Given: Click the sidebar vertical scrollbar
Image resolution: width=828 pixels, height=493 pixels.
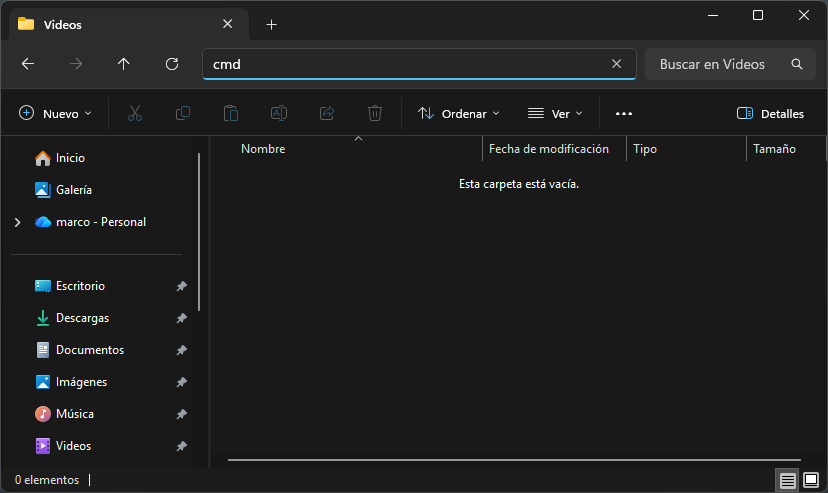Looking at the screenshot, I should (x=199, y=232).
